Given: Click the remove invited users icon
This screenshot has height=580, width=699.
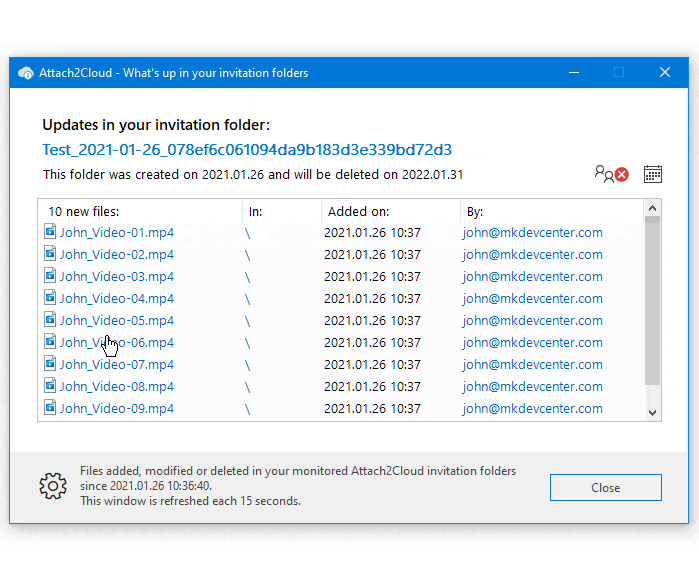Looking at the screenshot, I should click(611, 174).
